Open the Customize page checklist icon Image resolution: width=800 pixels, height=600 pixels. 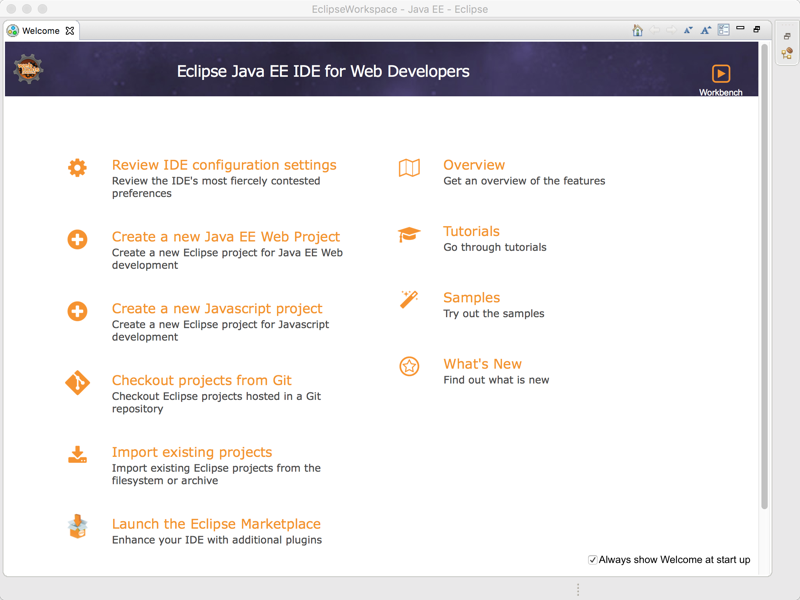point(723,30)
